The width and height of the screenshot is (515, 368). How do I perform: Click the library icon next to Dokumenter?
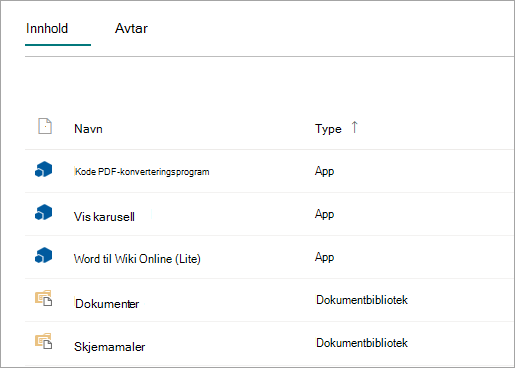(x=44, y=298)
